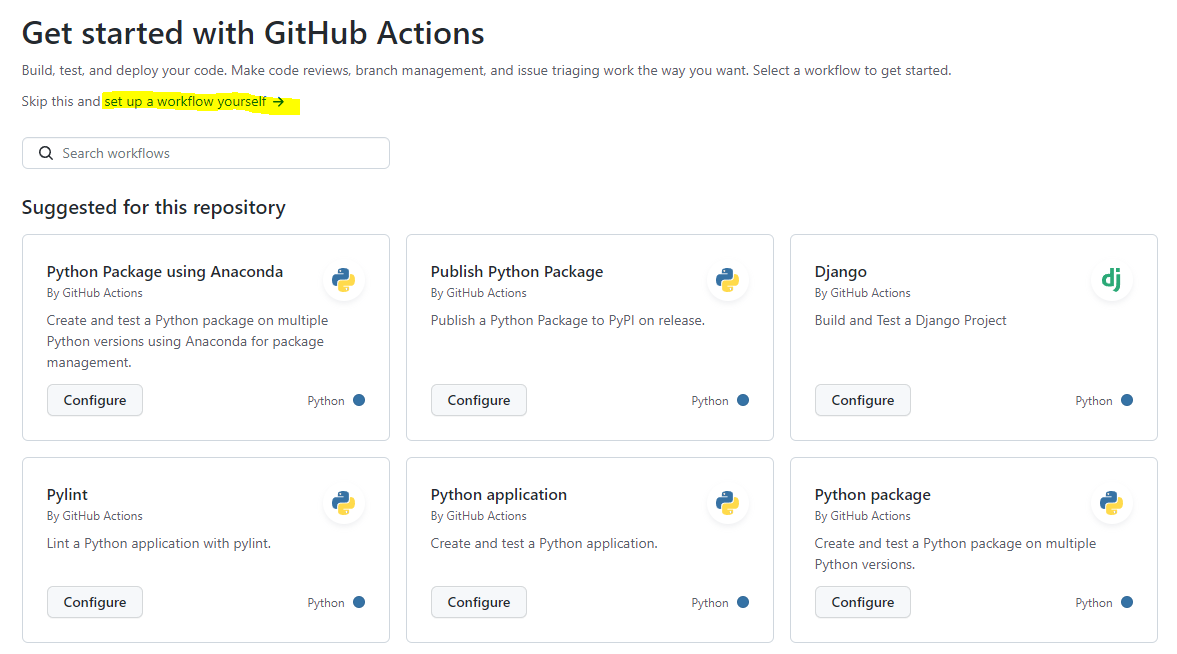
Task: Click the Python package card title
Action: click(x=872, y=495)
